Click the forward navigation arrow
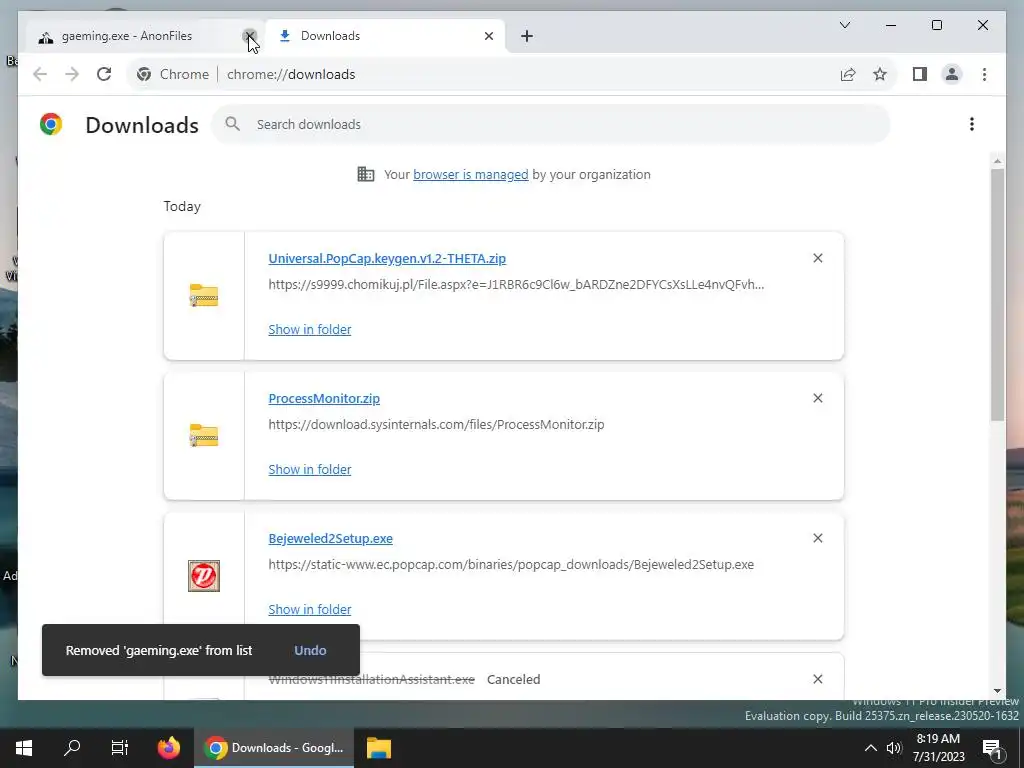 [x=72, y=74]
